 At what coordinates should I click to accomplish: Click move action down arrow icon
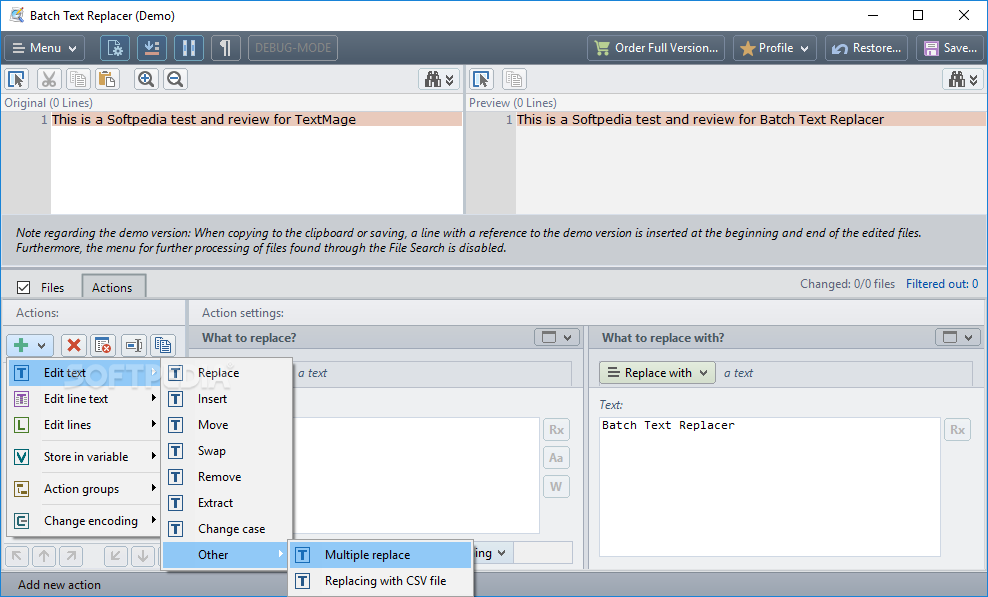tap(143, 556)
